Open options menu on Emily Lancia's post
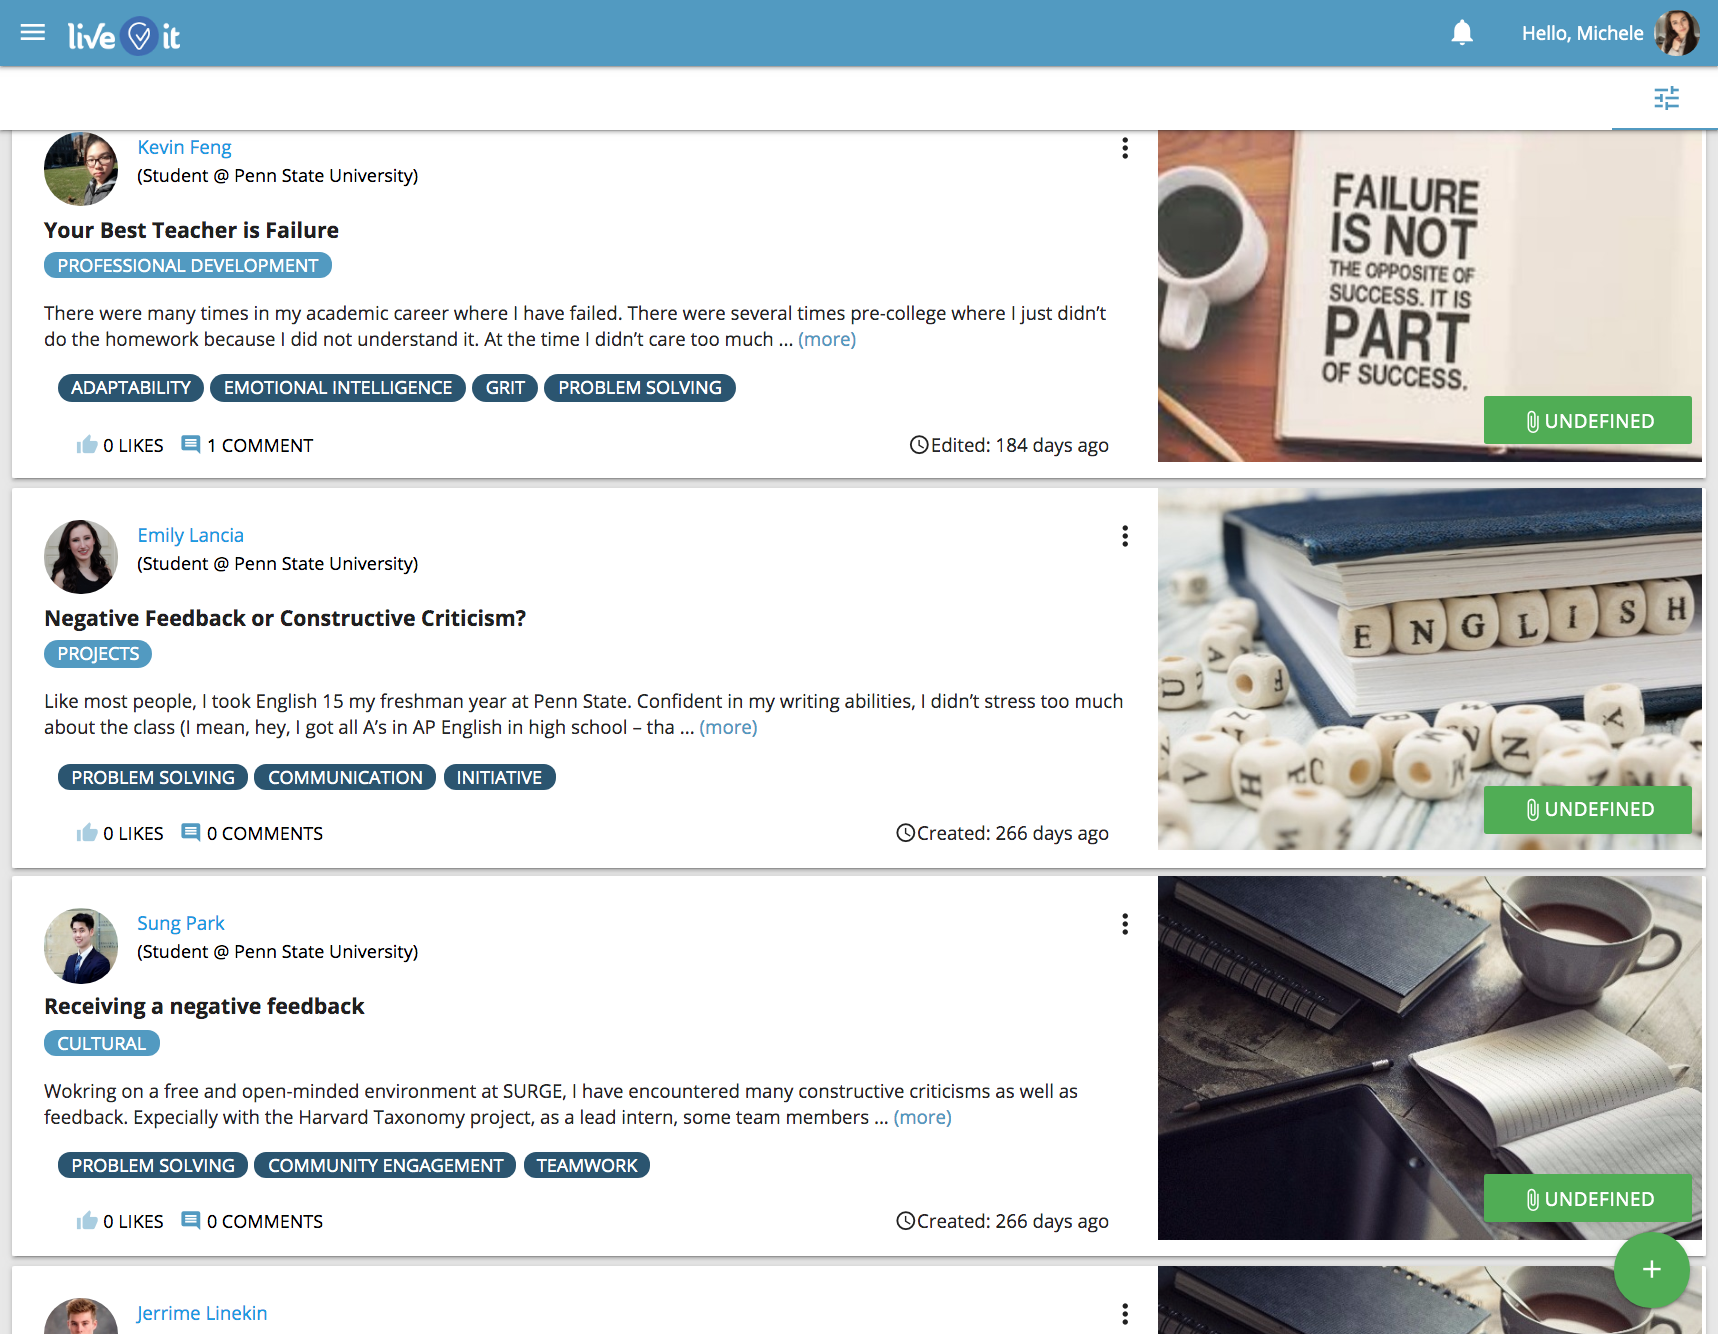The height and width of the screenshot is (1334, 1718). point(1125,536)
